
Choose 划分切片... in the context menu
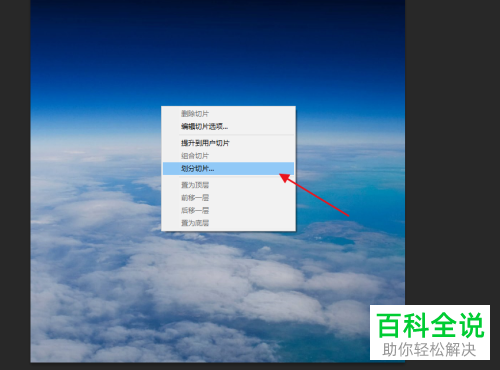click(x=228, y=169)
